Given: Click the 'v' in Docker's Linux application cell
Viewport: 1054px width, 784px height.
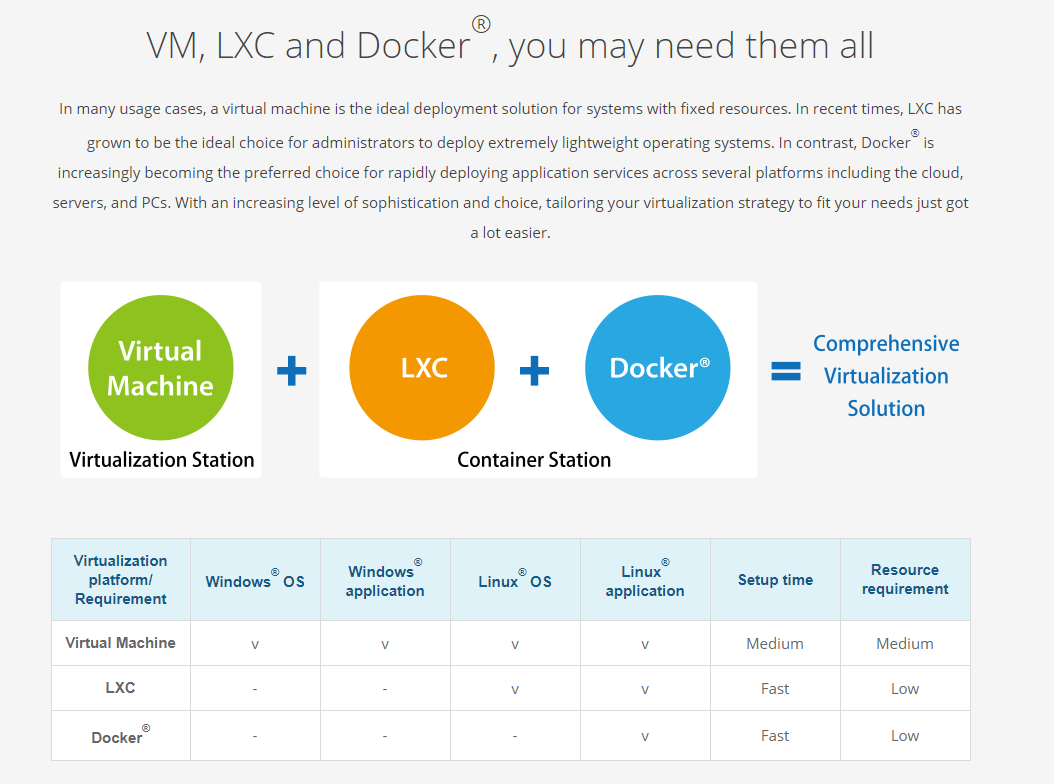Looking at the screenshot, I should [645, 737].
